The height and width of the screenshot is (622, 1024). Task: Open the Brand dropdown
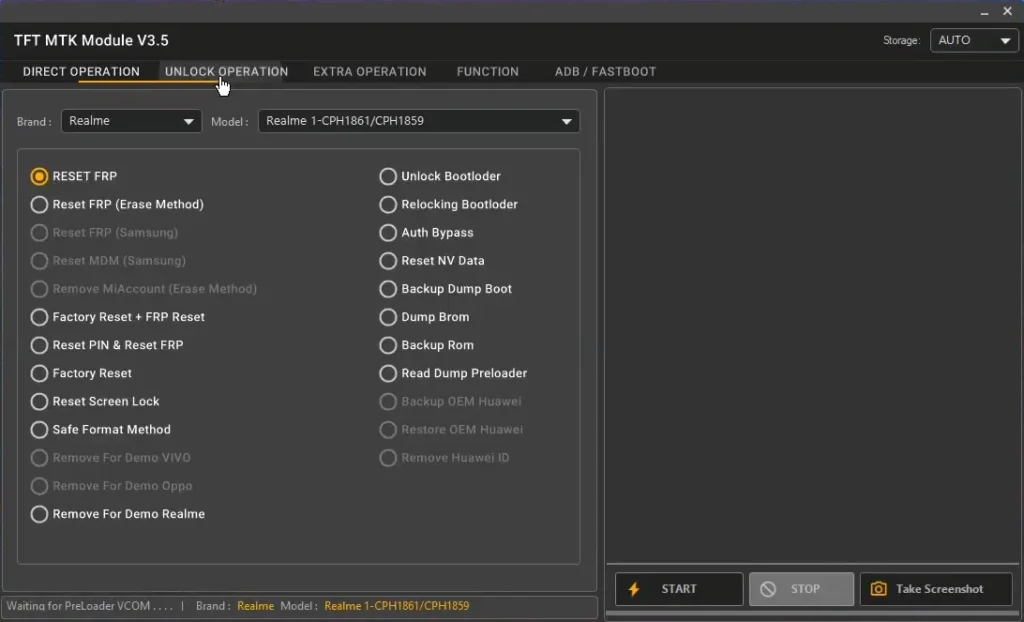pyautogui.click(x=130, y=121)
